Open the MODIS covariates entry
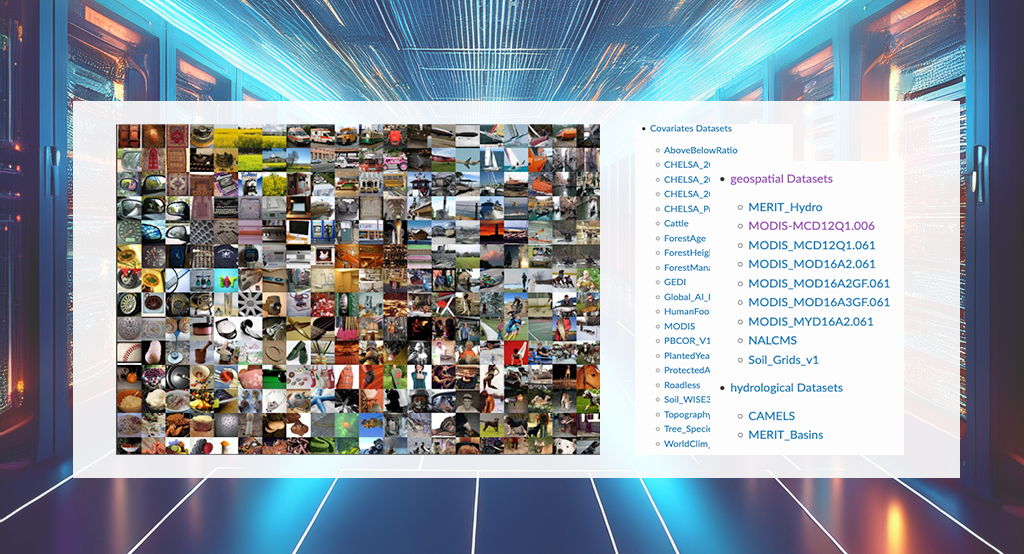The image size is (1024, 554). tap(679, 327)
